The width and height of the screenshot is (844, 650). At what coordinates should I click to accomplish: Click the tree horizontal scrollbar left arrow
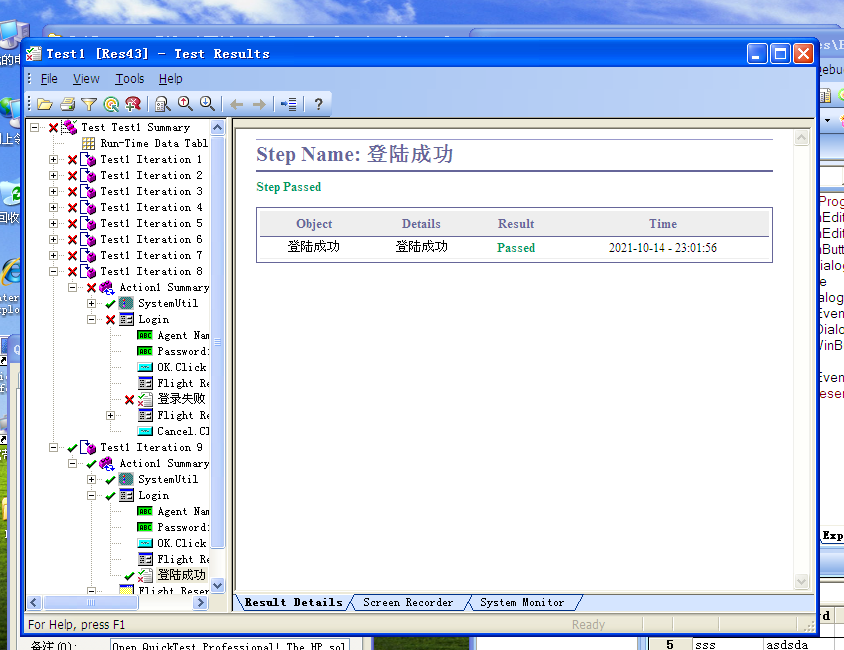tap(34, 603)
